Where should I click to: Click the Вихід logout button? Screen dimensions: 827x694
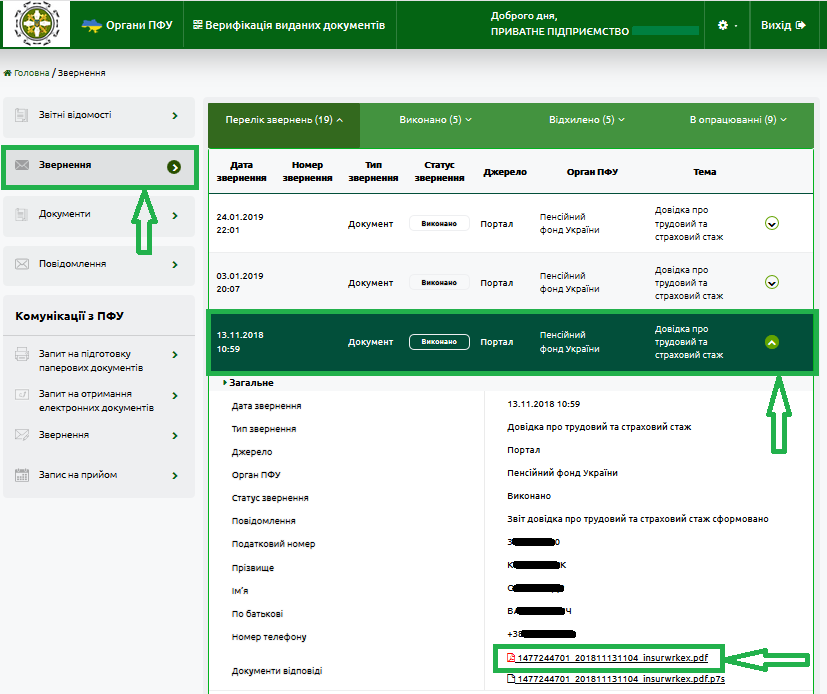click(x=782, y=25)
